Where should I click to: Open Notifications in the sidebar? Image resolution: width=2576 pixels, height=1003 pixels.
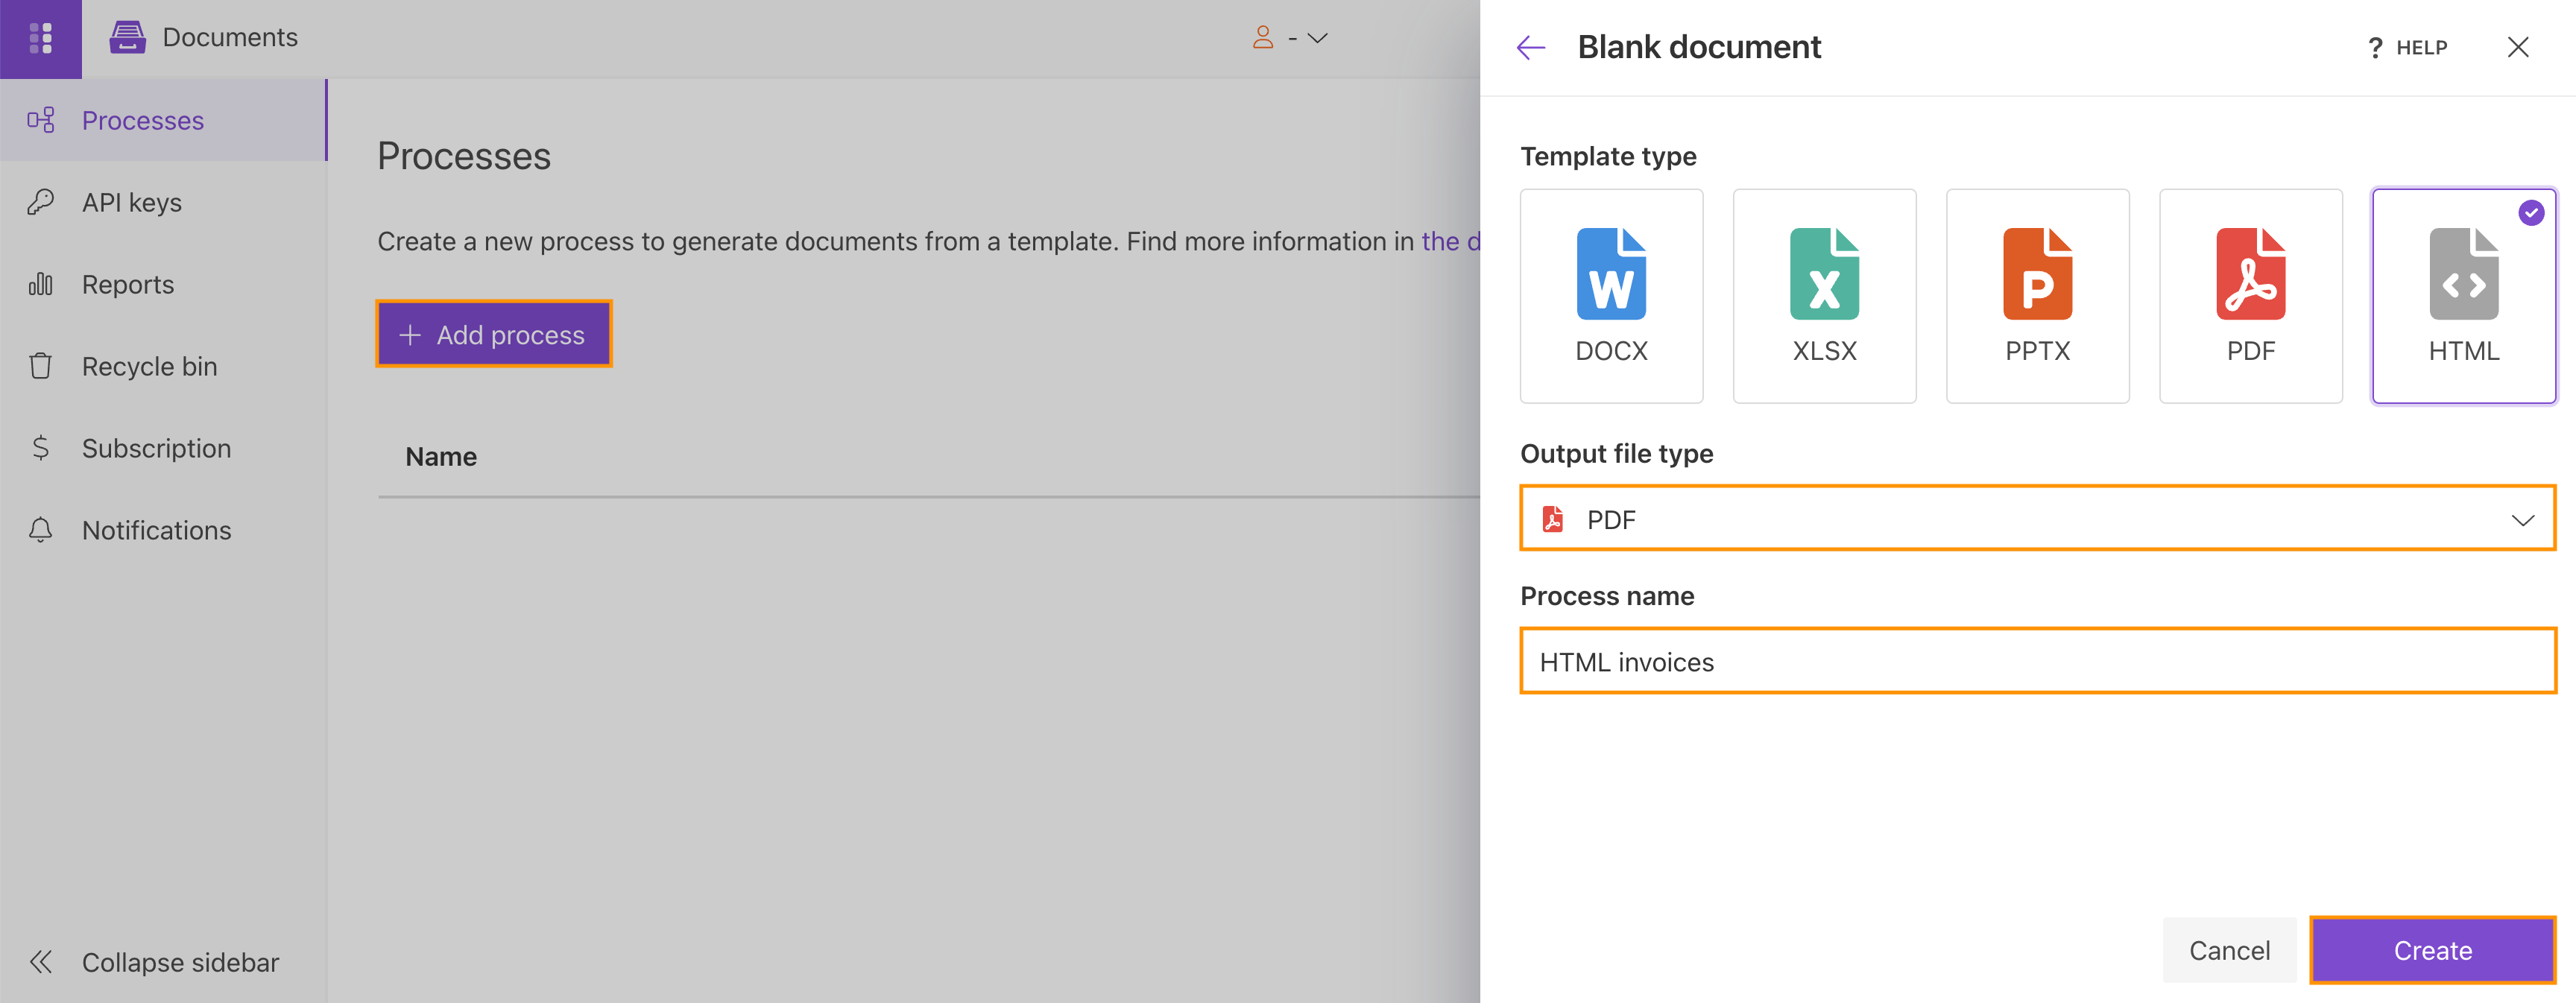click(x=163, y=530)
